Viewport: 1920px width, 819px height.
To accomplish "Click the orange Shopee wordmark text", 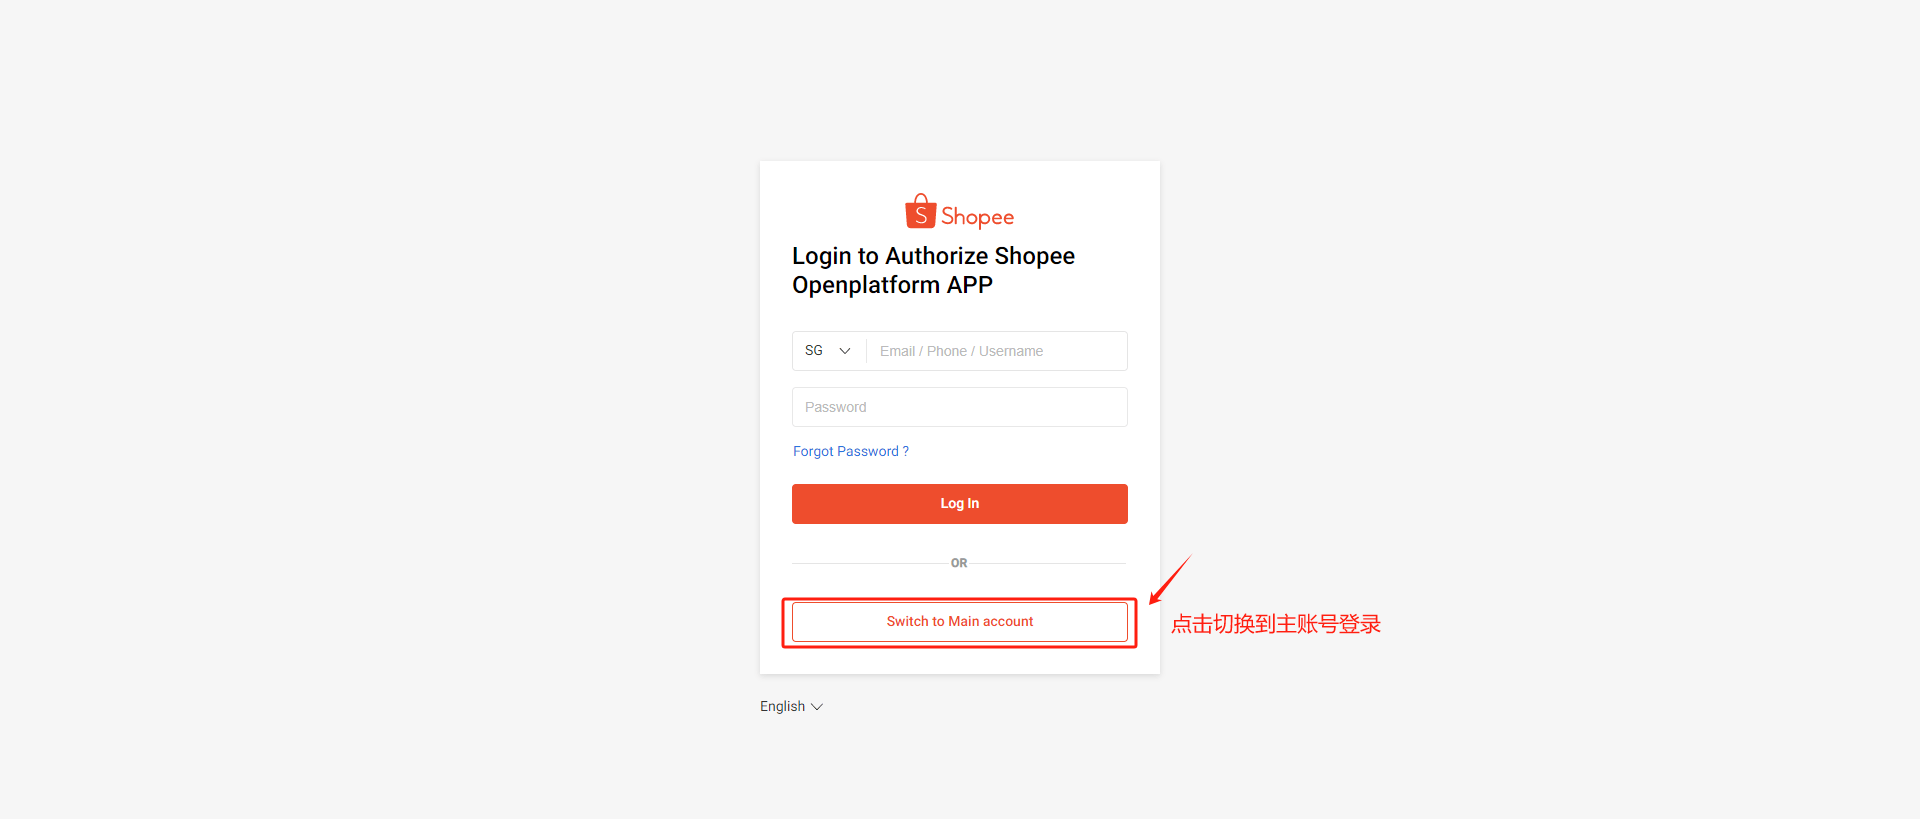I will click(x=977, y=217).
